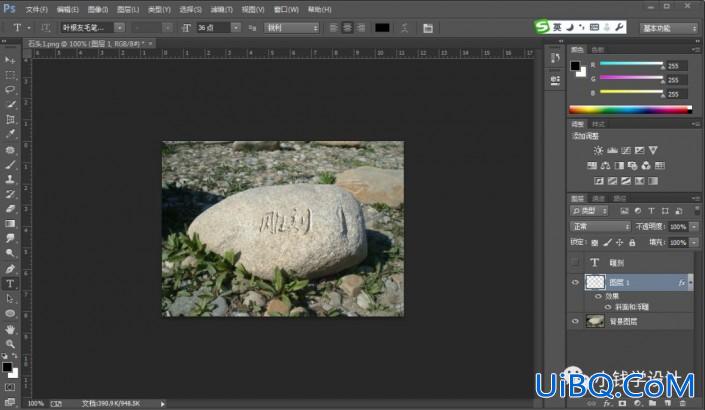Open Layer 1 fx effects indicator

click(x=682, y=282)
